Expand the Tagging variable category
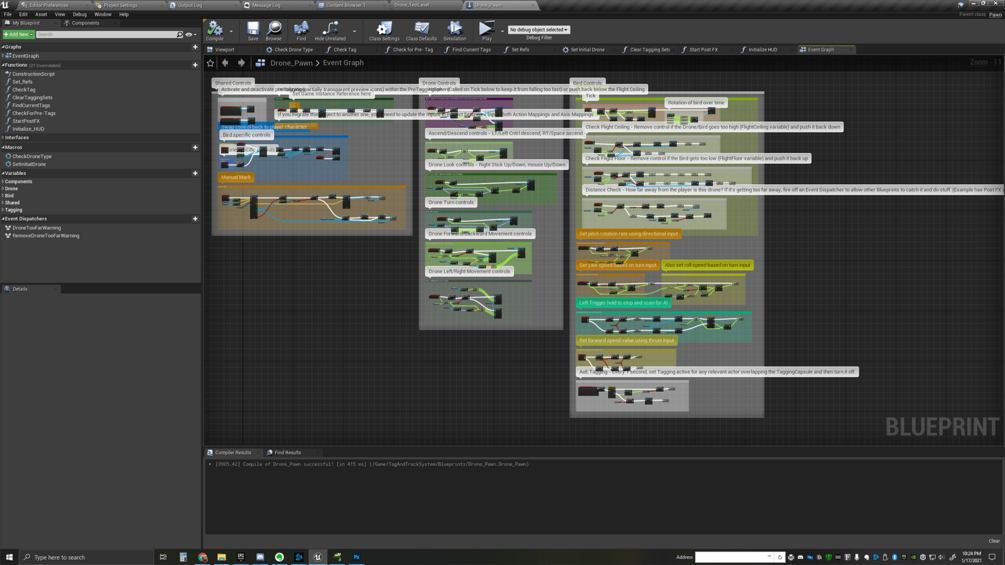Screen dimensions: 1005x565 point(3,209)
